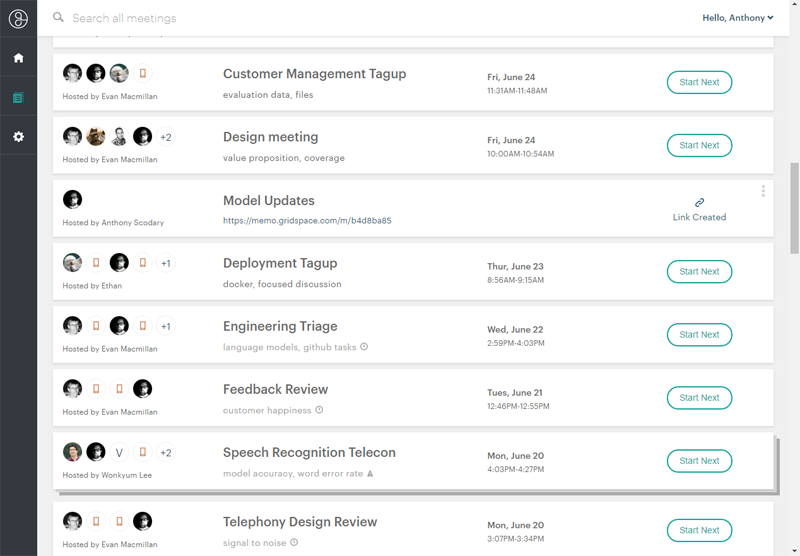
Task: Start Next for Feedback Review
Action: click(x=699, y=398)
